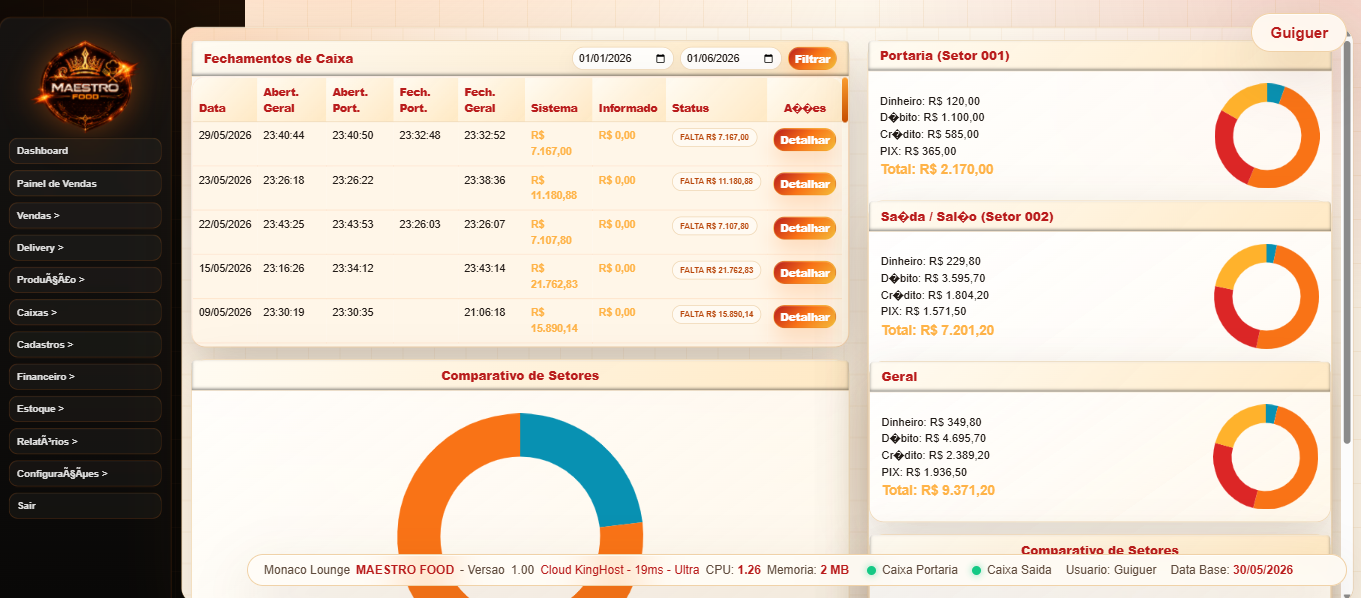Open Painel de Vendas in sidebar
The image size is (1361, 598).
pyautogui.click(x=85, y=183)
